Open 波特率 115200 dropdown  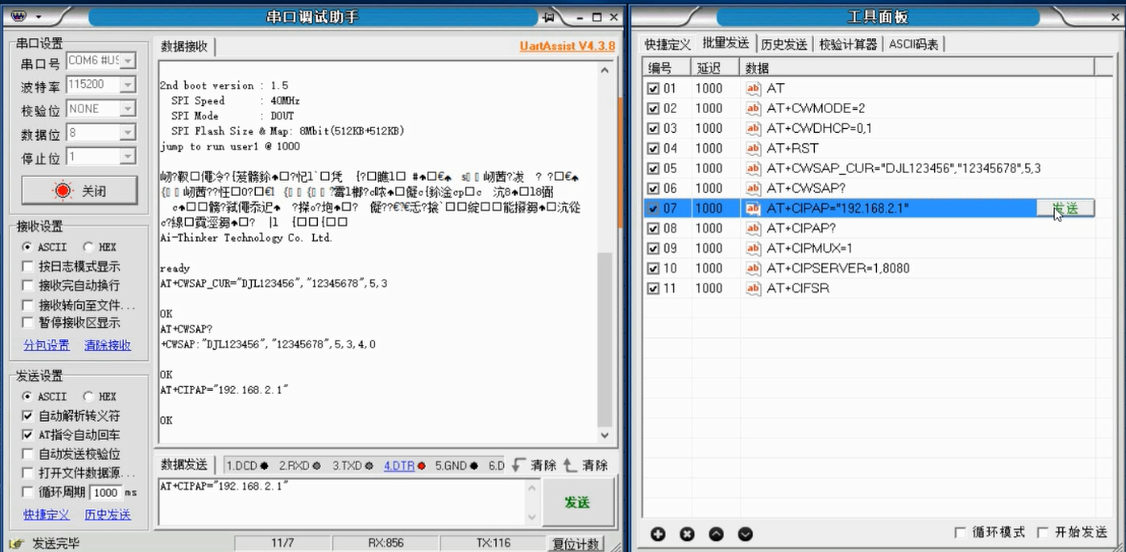(128, 85)
